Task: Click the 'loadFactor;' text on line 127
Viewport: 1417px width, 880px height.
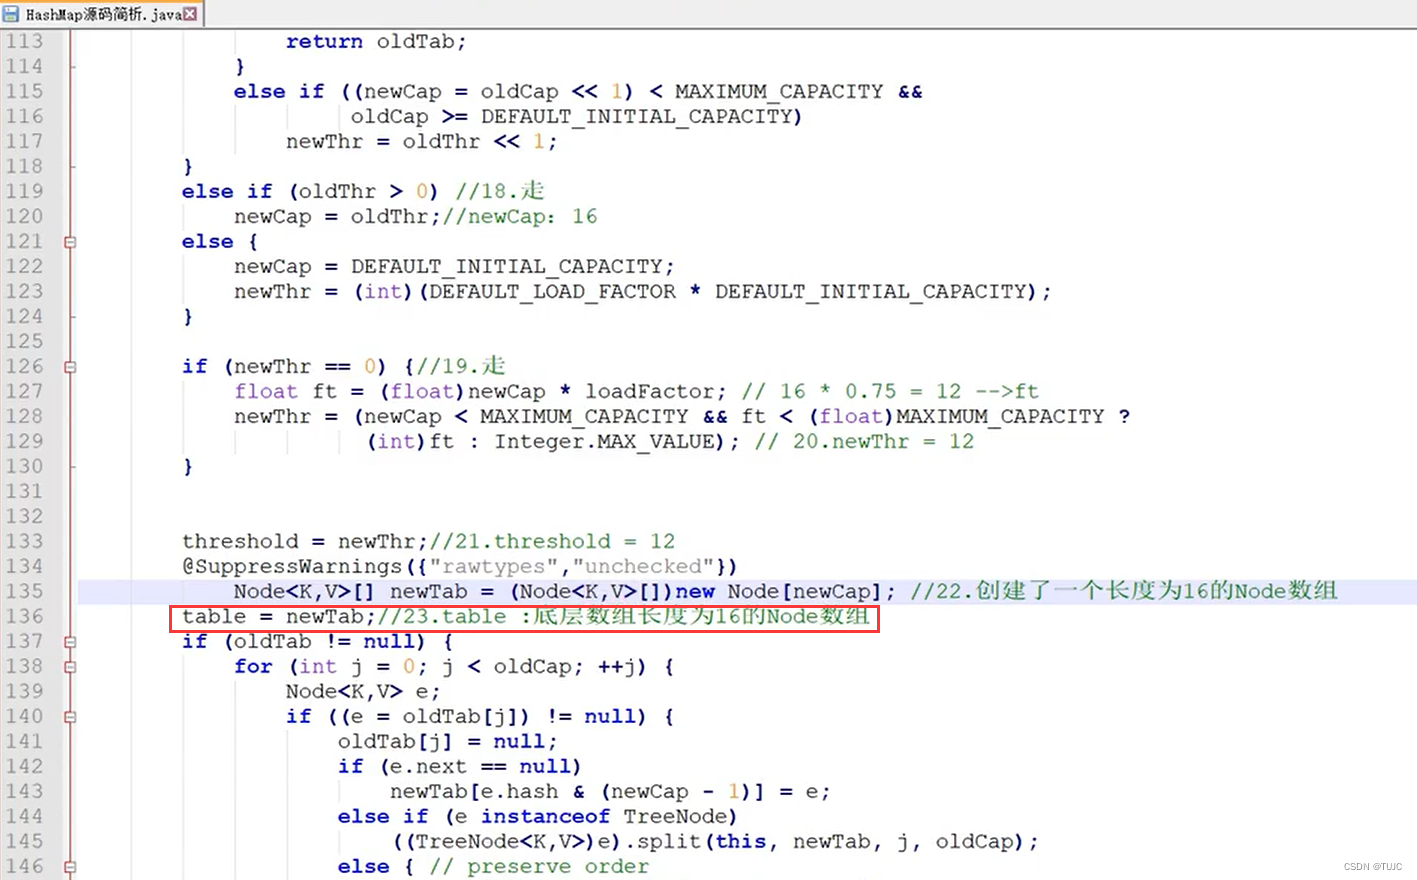Action: [656, 392]
